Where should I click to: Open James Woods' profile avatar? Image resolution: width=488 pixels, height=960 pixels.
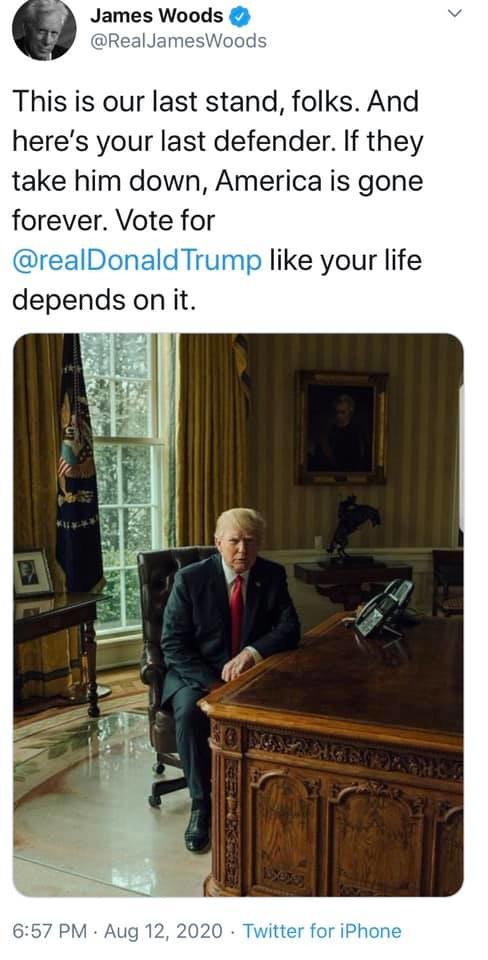(x=44, y=29)
